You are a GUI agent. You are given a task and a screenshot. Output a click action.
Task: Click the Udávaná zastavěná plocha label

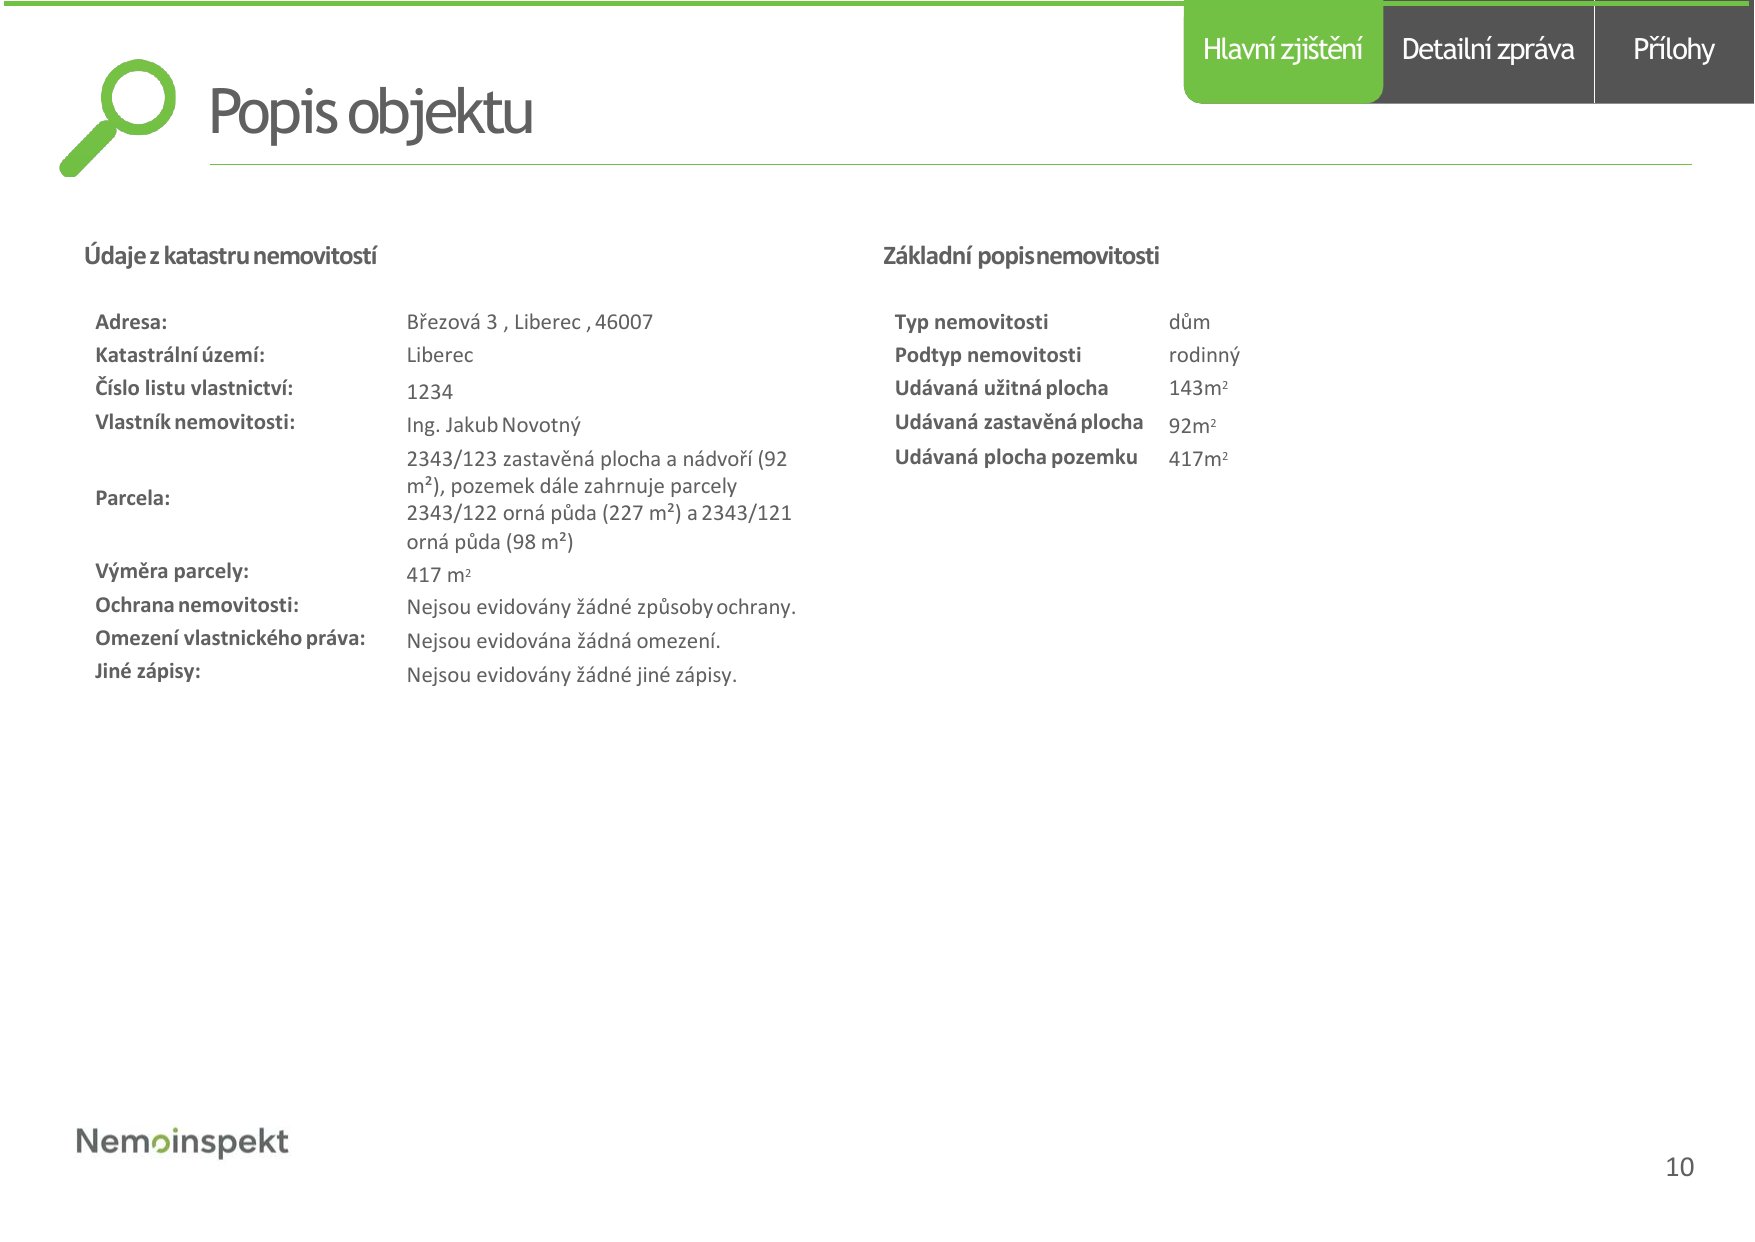pyautogui.click(x=1018, y=422)
